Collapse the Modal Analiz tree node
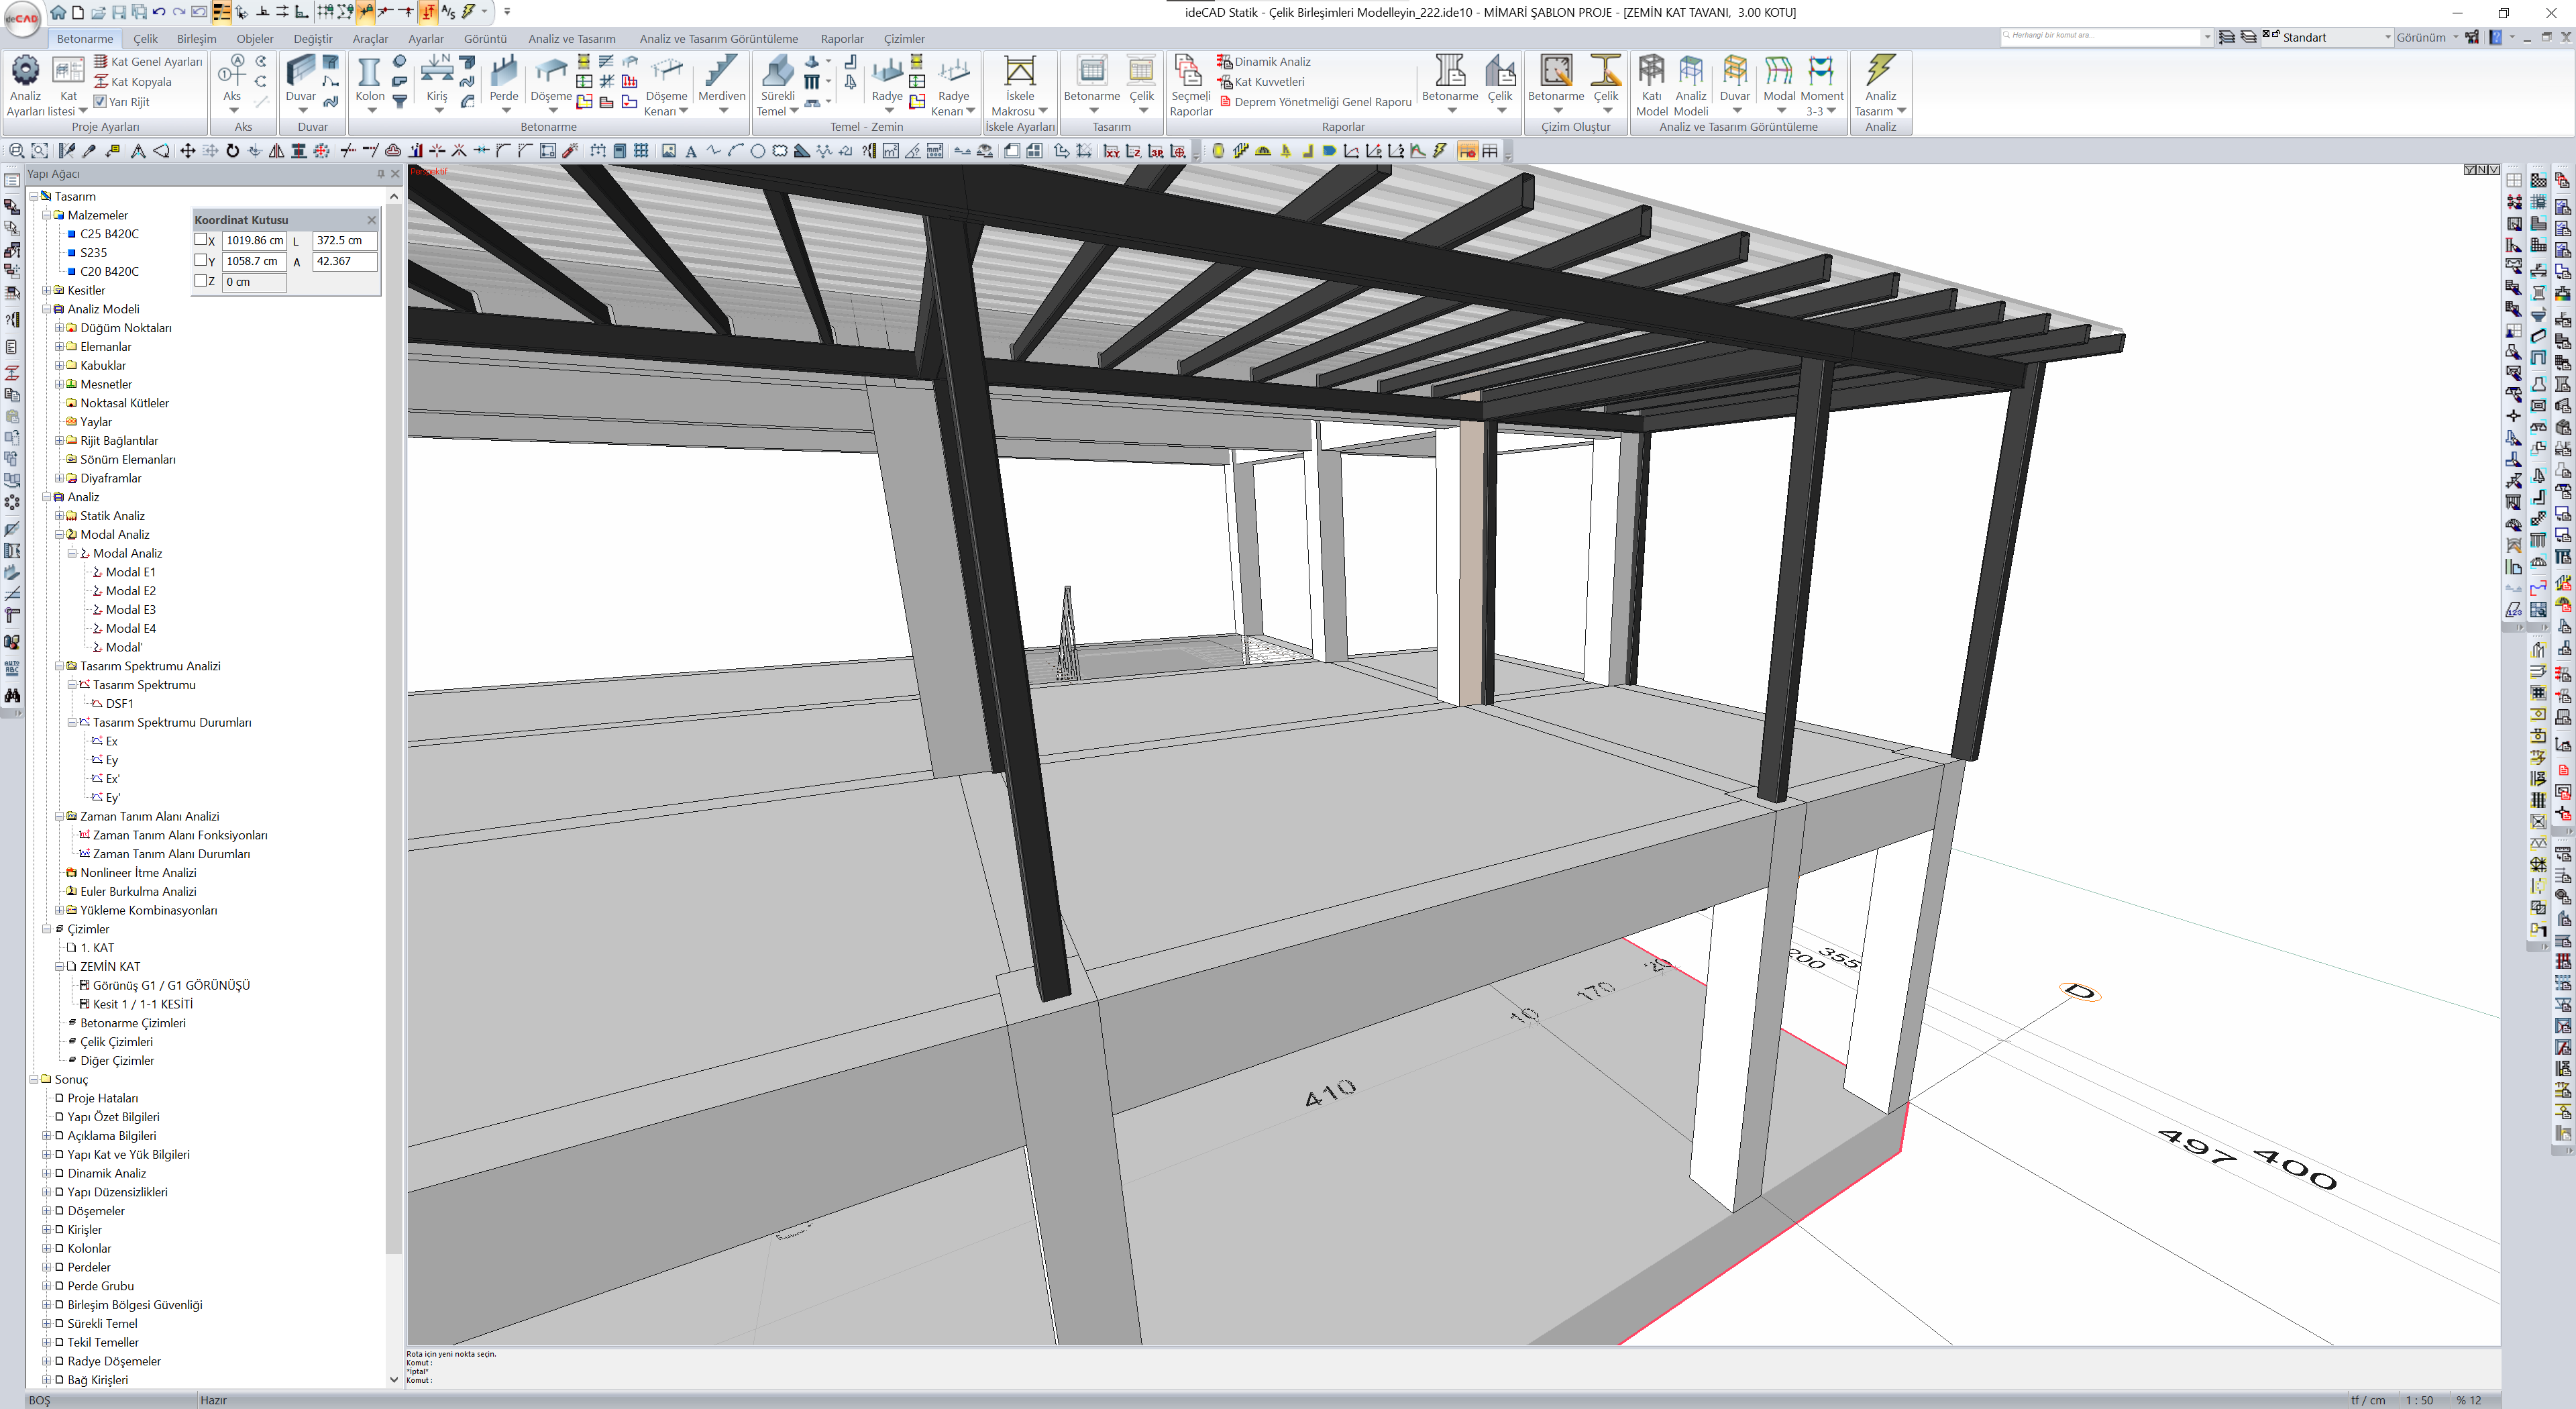Image resolution: width=2576 pixels, height=1409 pixels. pos(59,535)
